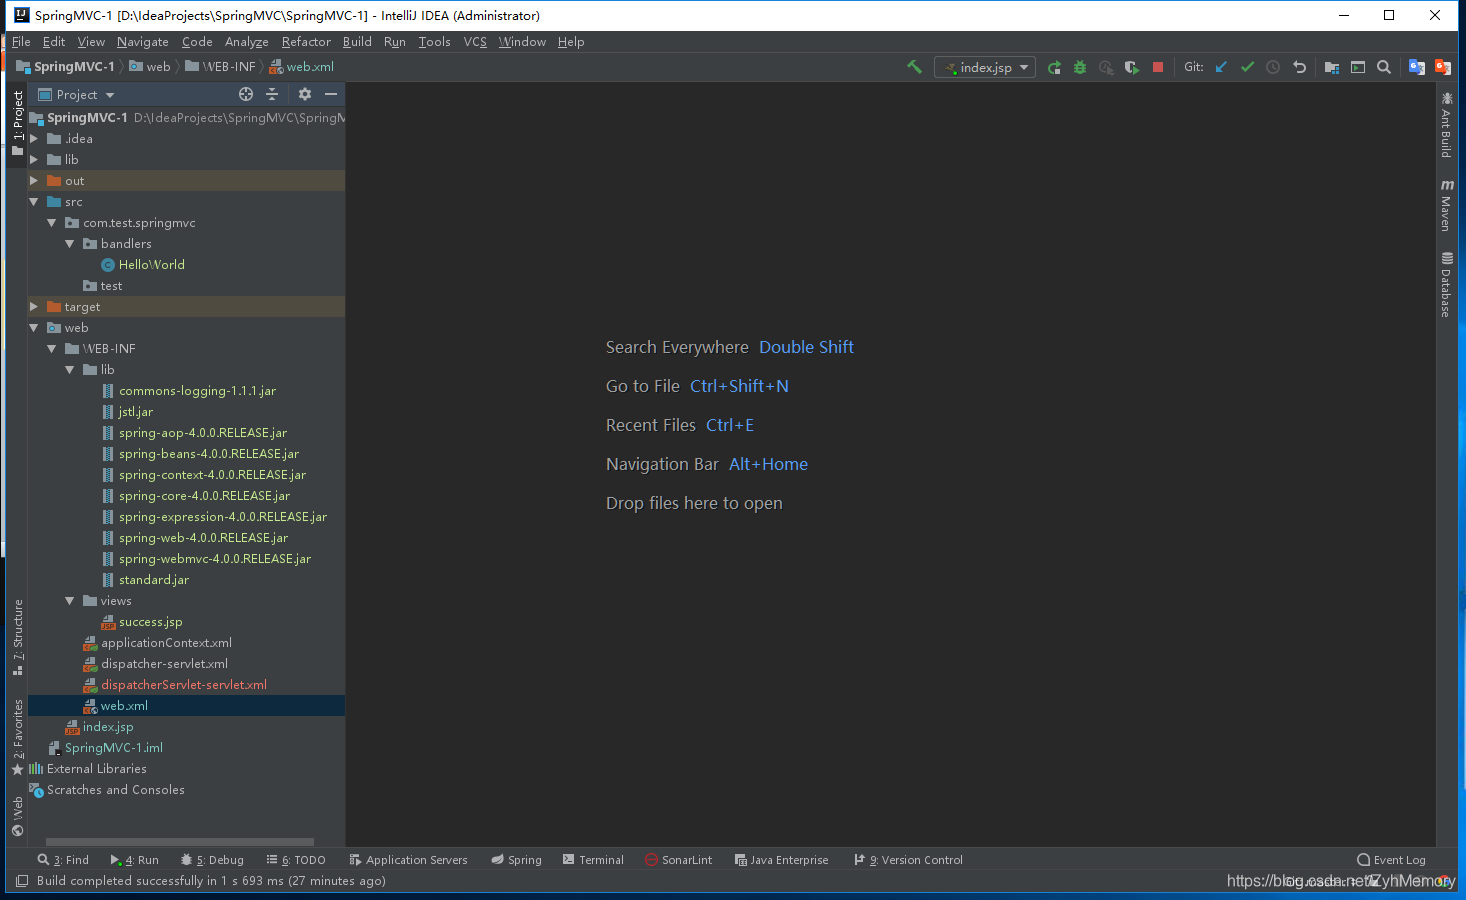Select success.jsp file
The height and width of the screenshot is (900, 1466).
coord(150,622)
